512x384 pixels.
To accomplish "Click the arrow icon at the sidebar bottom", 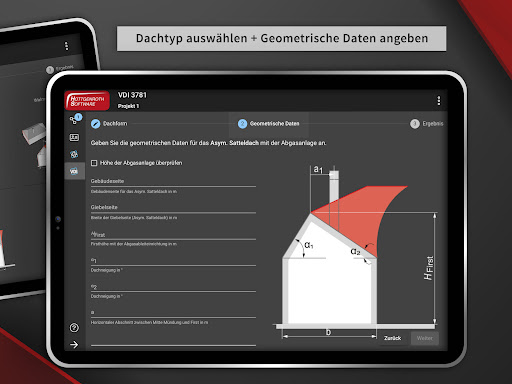I will [x=74, y=344].
